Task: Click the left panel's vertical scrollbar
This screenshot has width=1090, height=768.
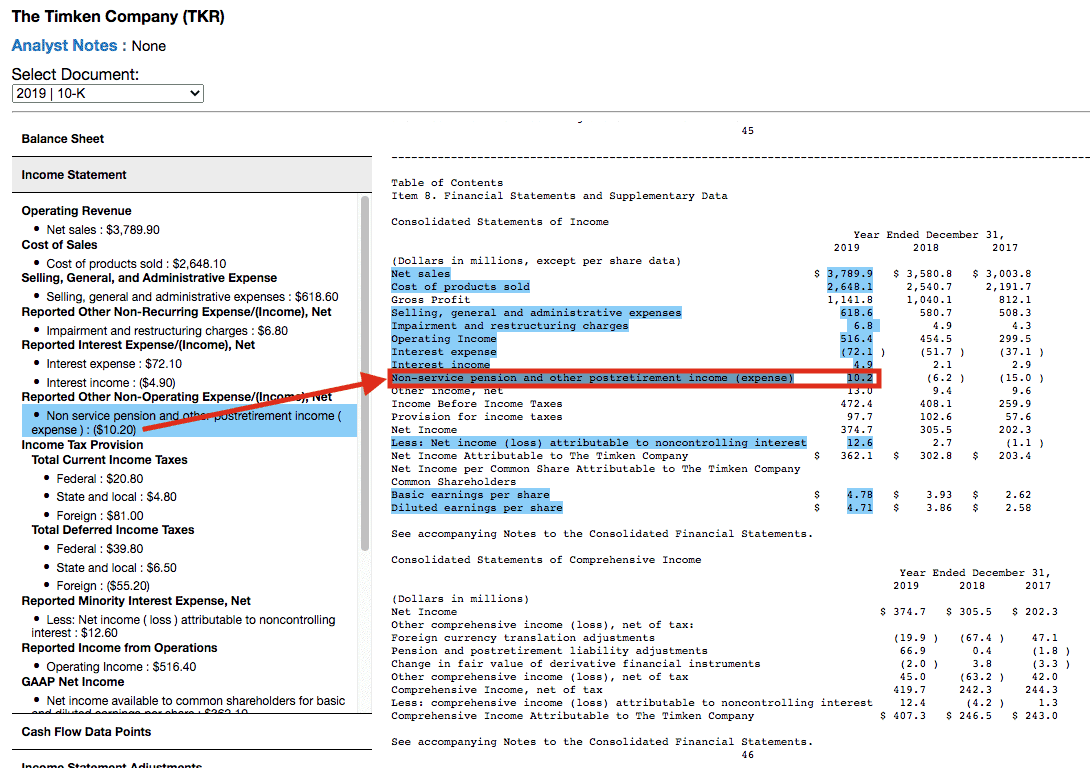Action: (x=365, y=373)
